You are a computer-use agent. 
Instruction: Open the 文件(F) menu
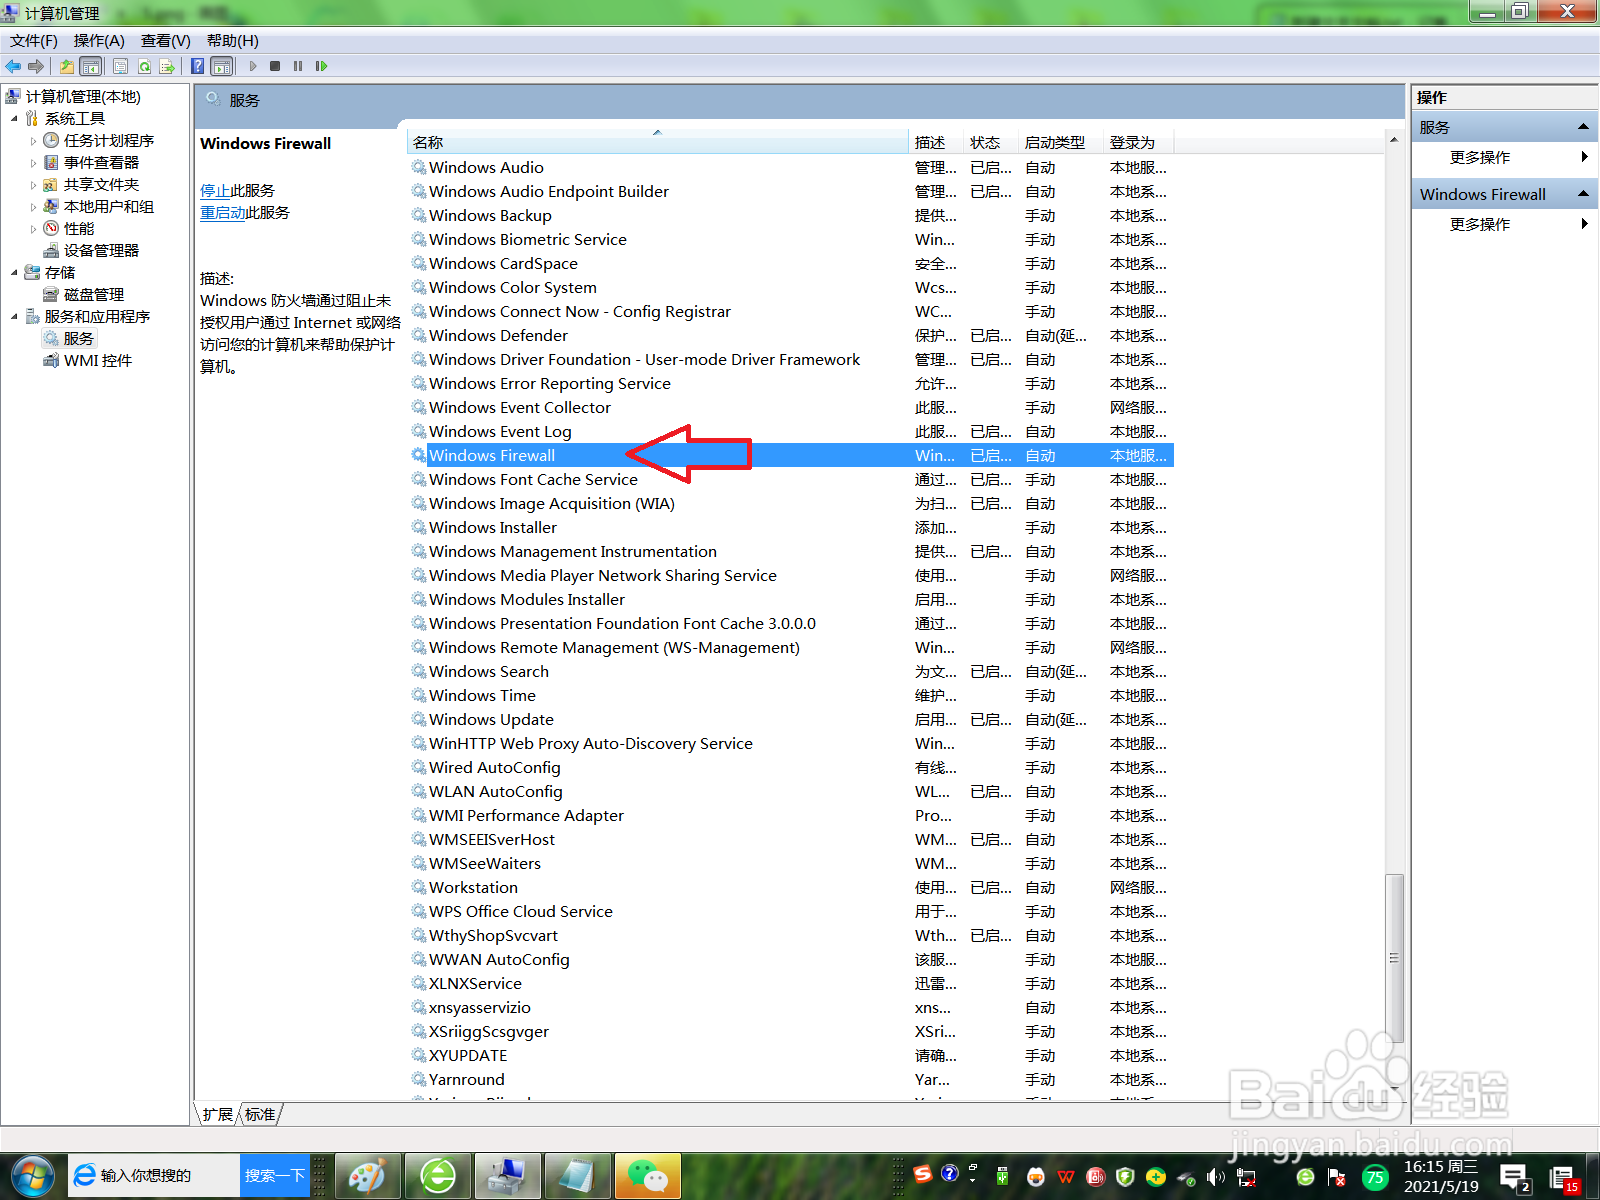coord(34,41)
